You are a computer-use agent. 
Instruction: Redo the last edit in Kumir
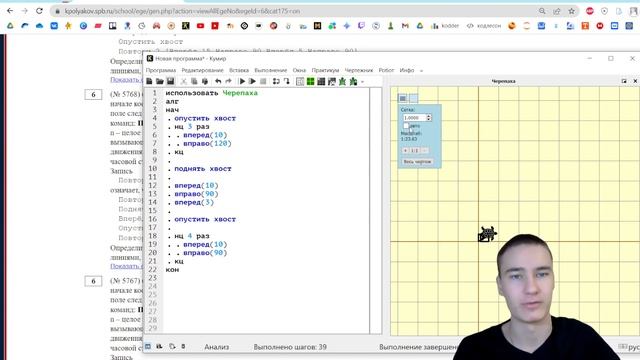[x=229, y=81]
